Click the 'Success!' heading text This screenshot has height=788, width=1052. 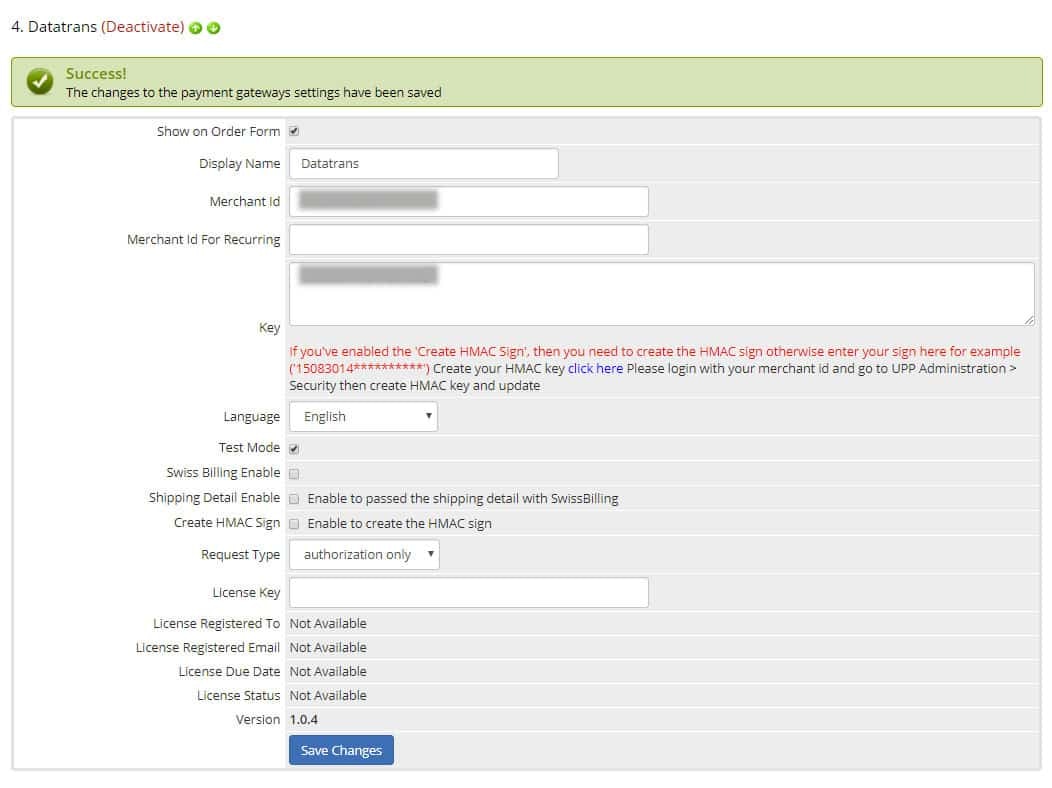point(96,74)
